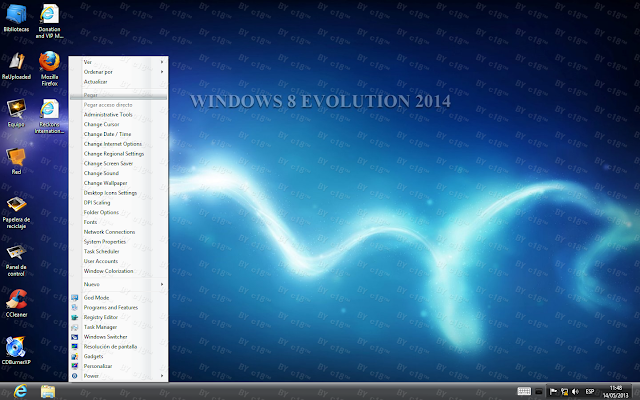Click the volume speaker tray icon
Viewport: 640px width, 400px height.
tap(576, 392)
